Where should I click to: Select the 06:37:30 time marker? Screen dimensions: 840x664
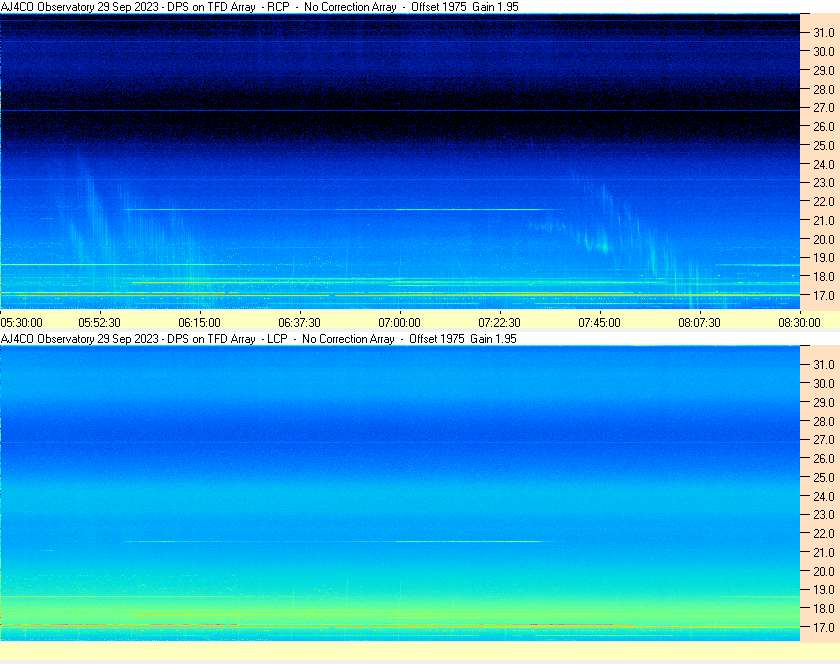click(300, 322)
